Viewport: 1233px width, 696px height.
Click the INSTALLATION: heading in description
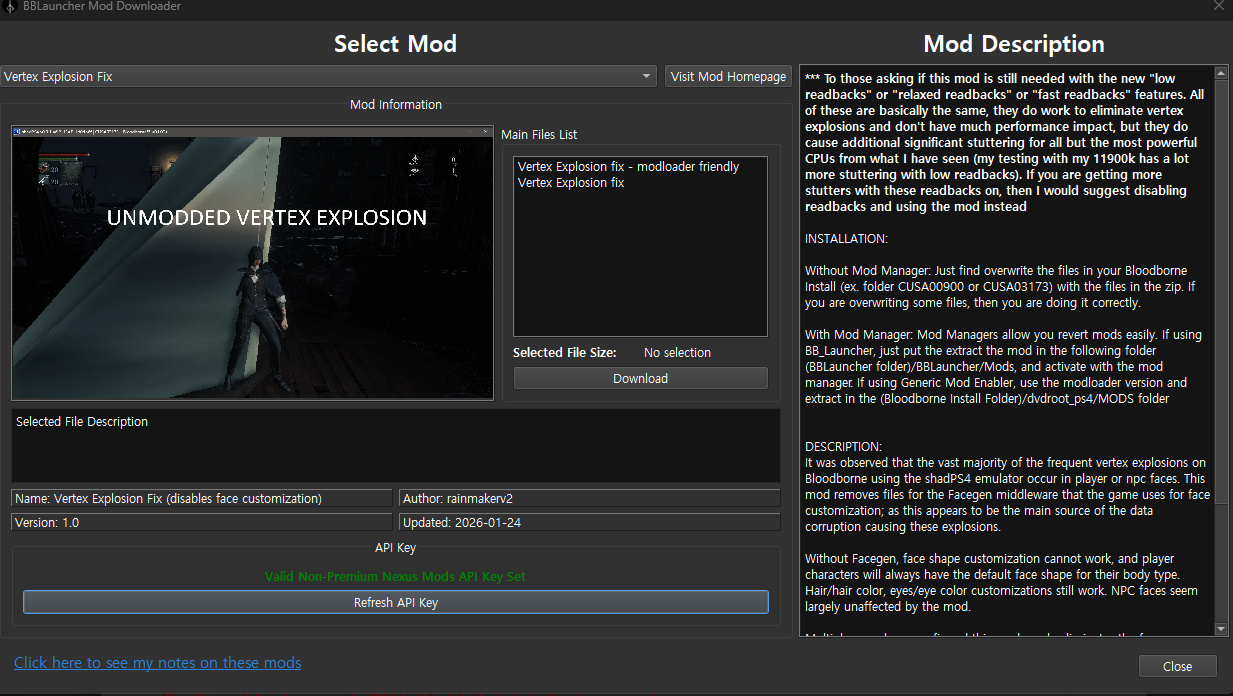coord(846,239)
